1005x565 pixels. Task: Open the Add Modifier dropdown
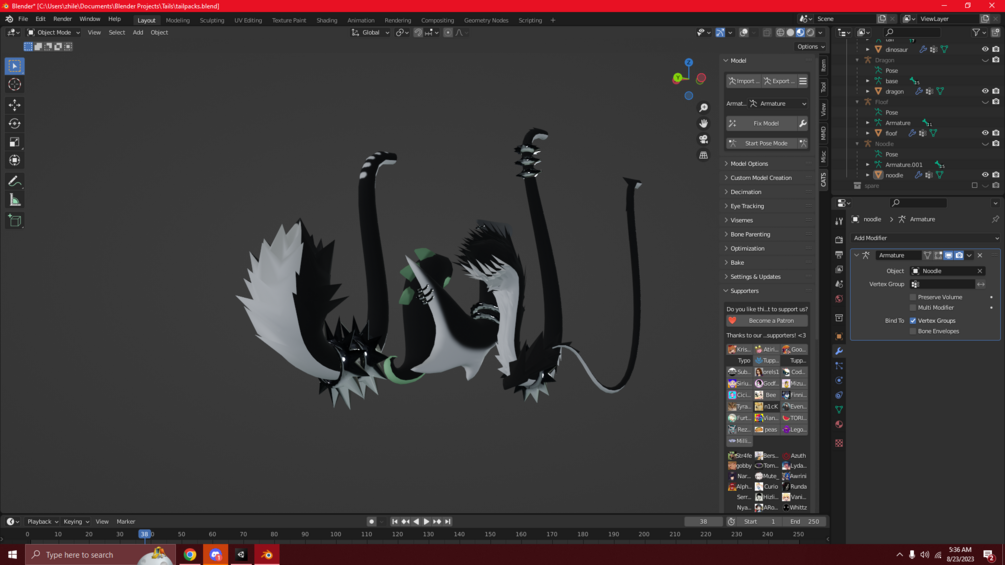pyautogui.click(x=926, y=238)
